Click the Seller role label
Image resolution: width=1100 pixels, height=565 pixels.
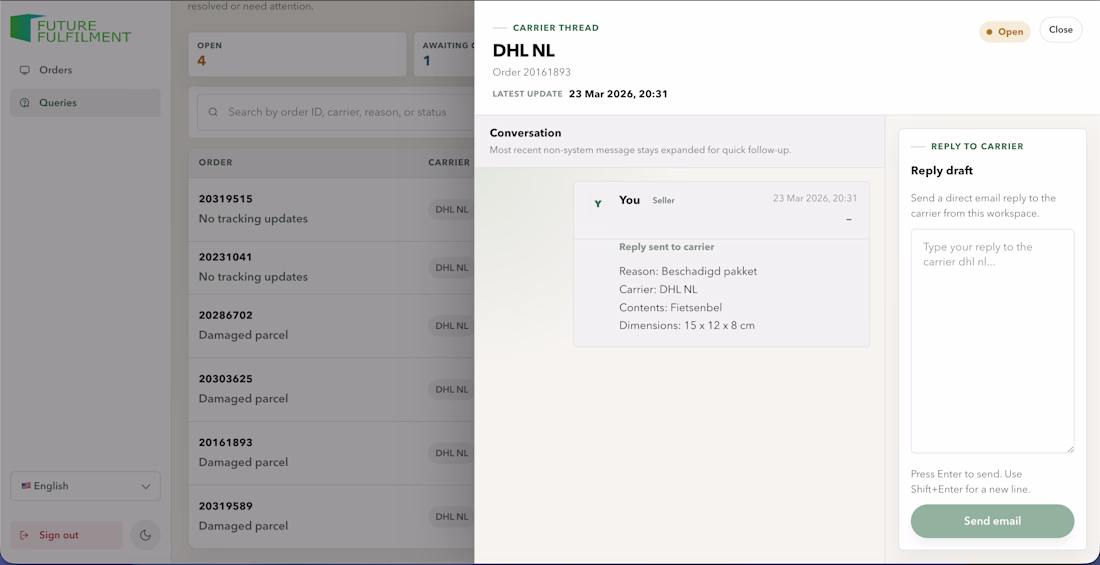click(x=664, y=201)
